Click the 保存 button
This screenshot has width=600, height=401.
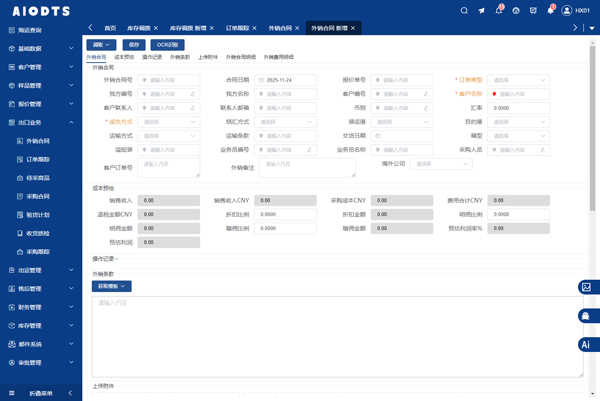tap(135, 45)
